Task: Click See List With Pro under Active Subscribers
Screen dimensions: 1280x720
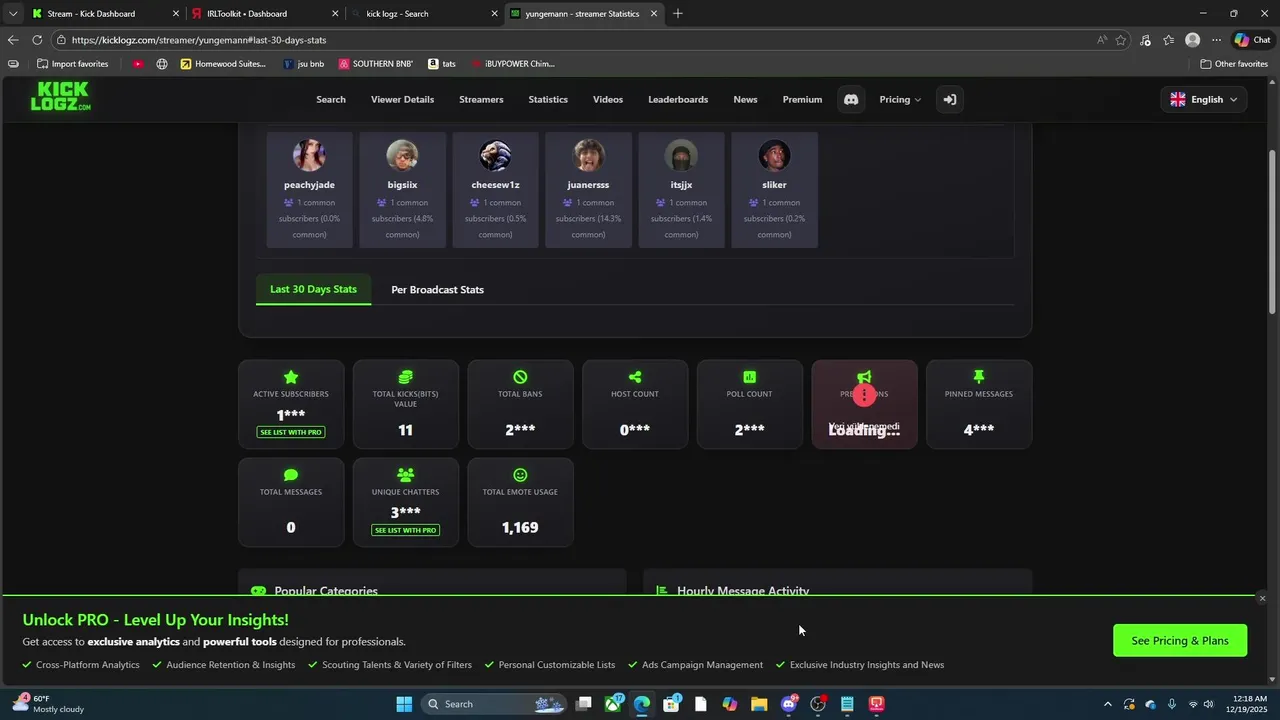Action: tap(291, 432)
